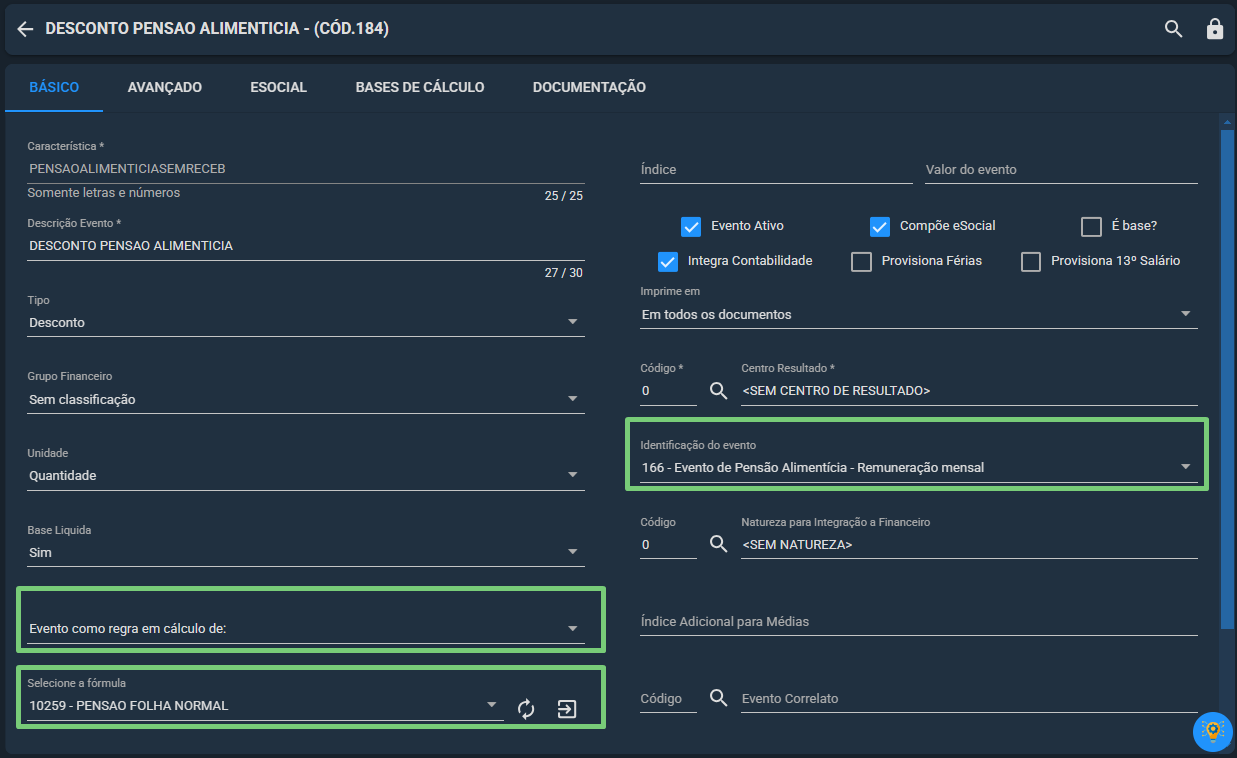Open the lightbulb help button
Image resolution: width=1237 pixels, height=758 pixels.
1212,731
